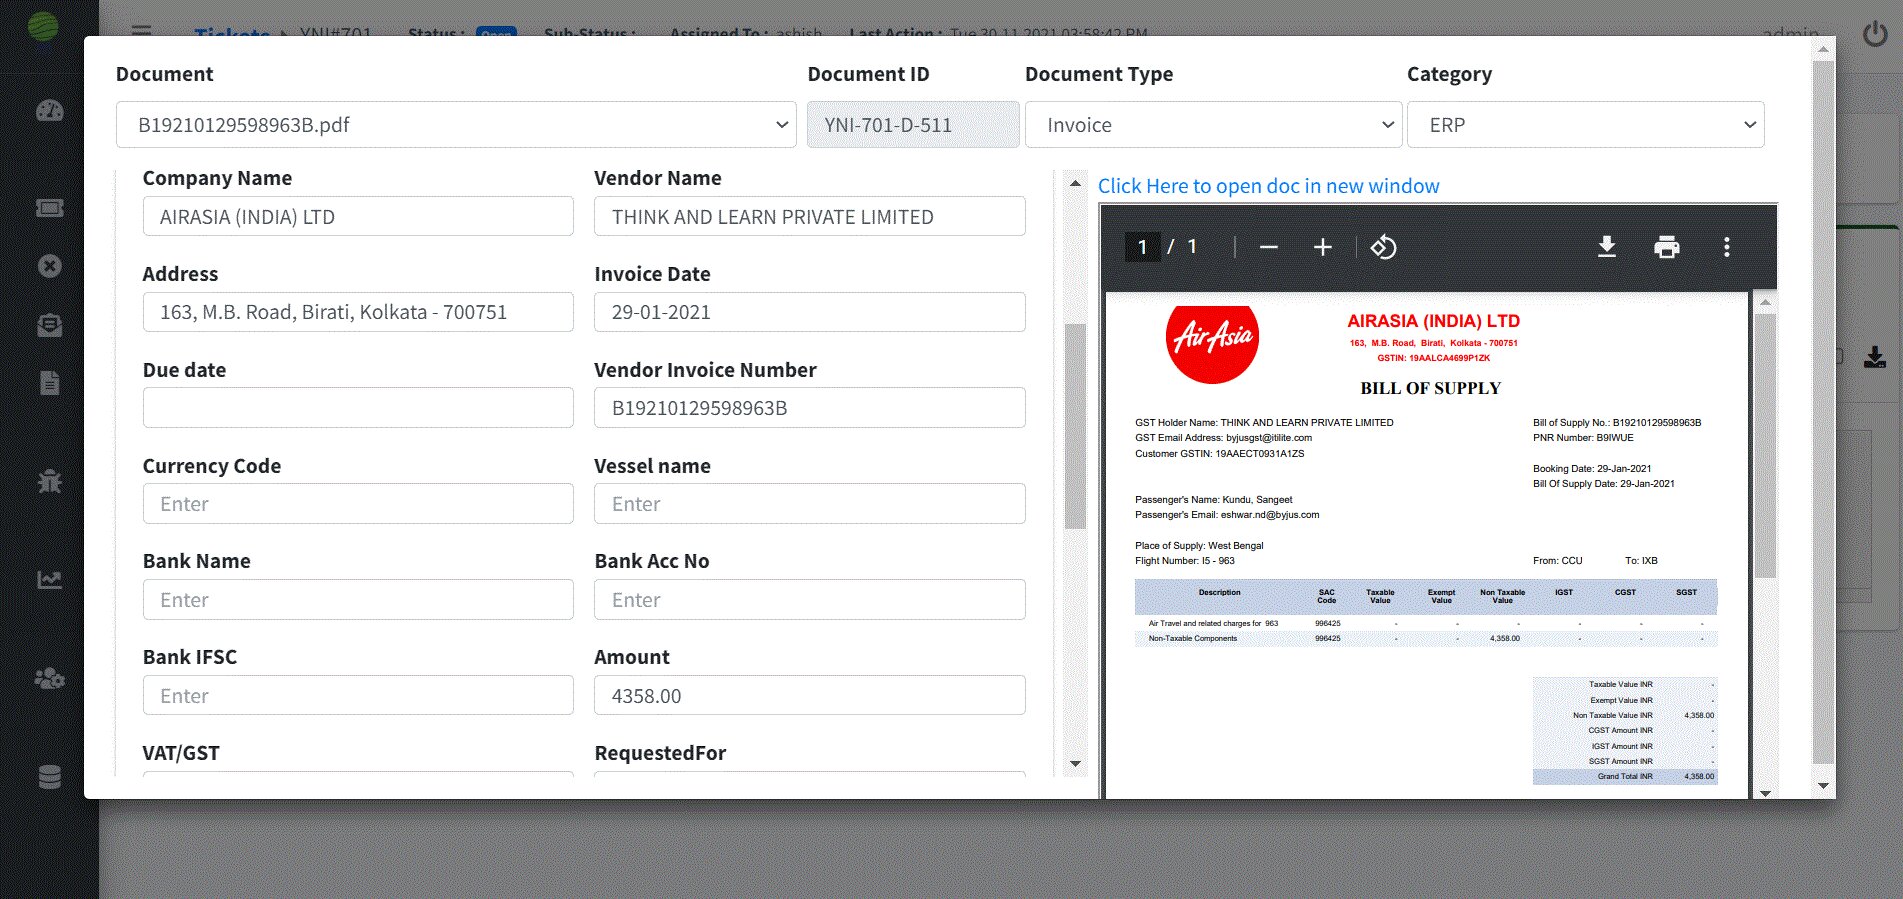Image resolution: width=1903 pixels, height=899 pixels.
Task: Zoom out the PDF viewer
Action: (1268, 247)
